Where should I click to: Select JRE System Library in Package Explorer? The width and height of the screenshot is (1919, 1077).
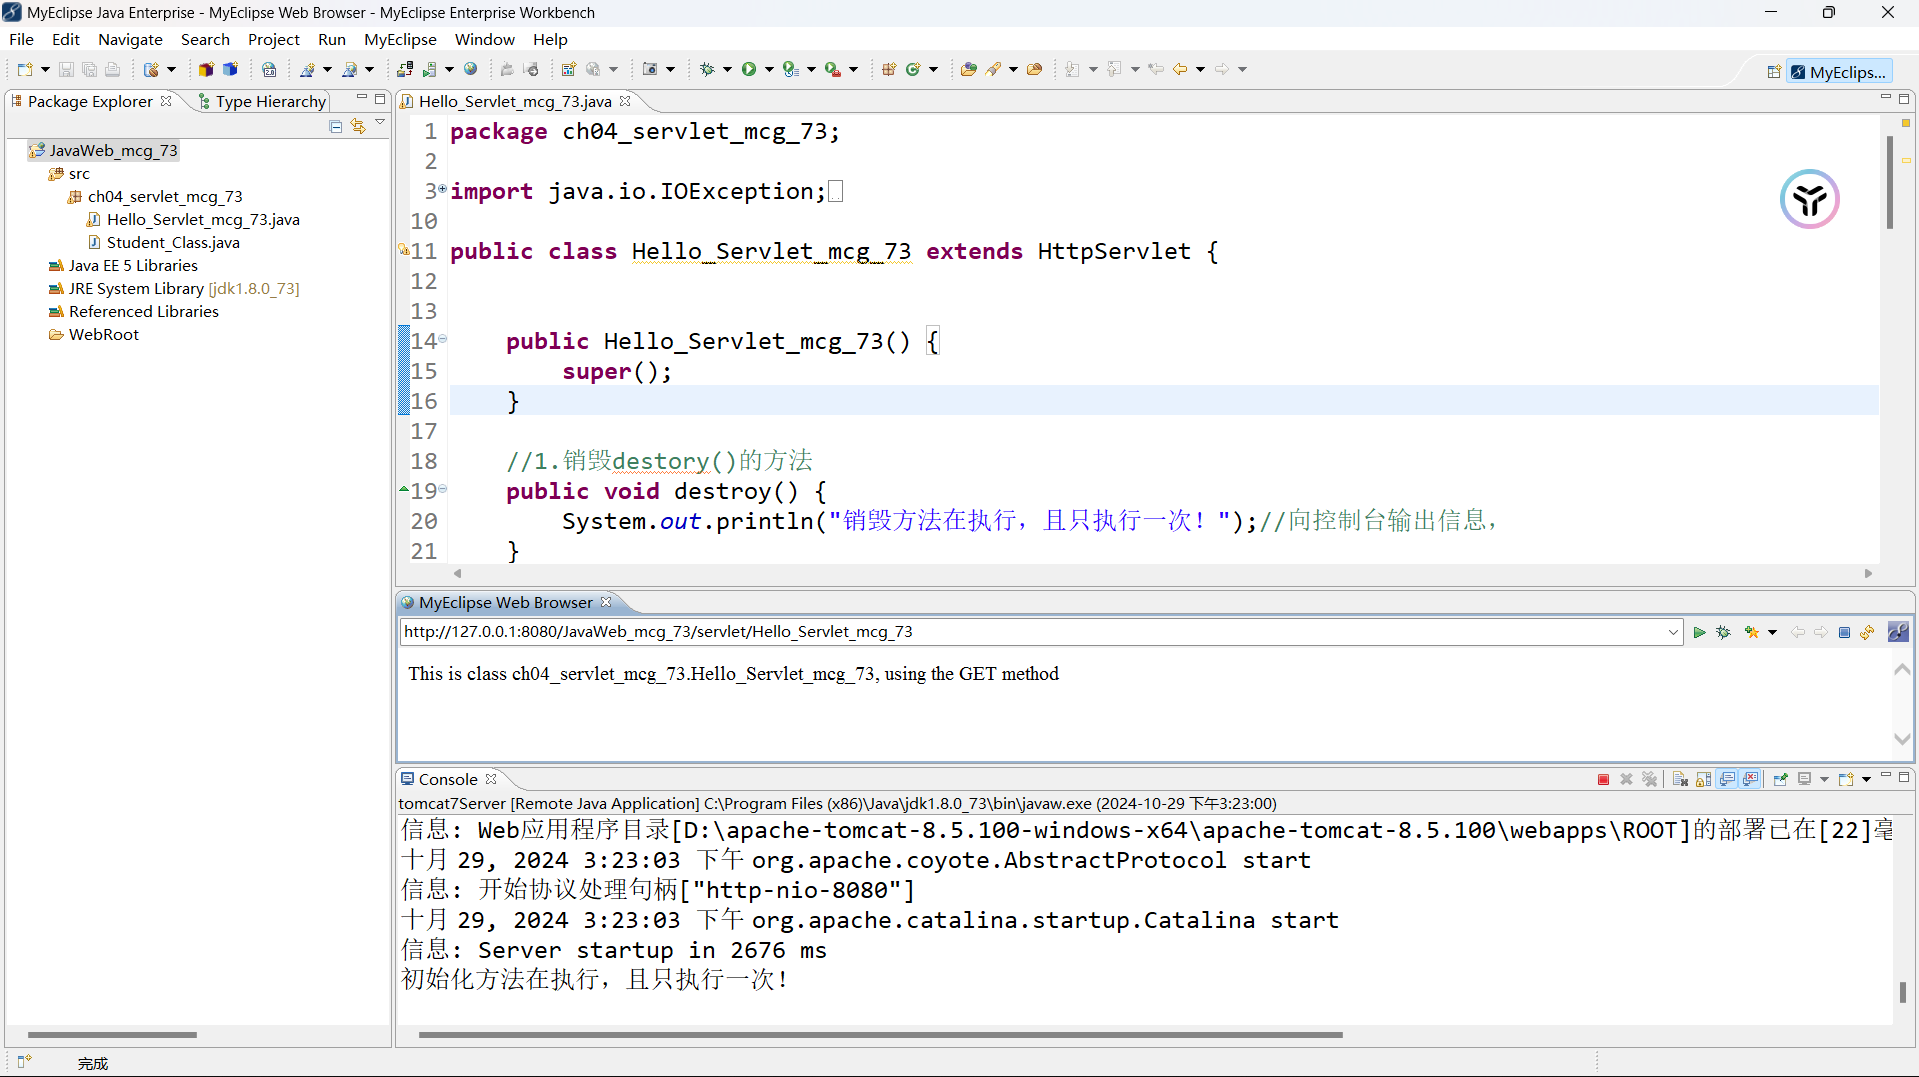coord(174,288)
